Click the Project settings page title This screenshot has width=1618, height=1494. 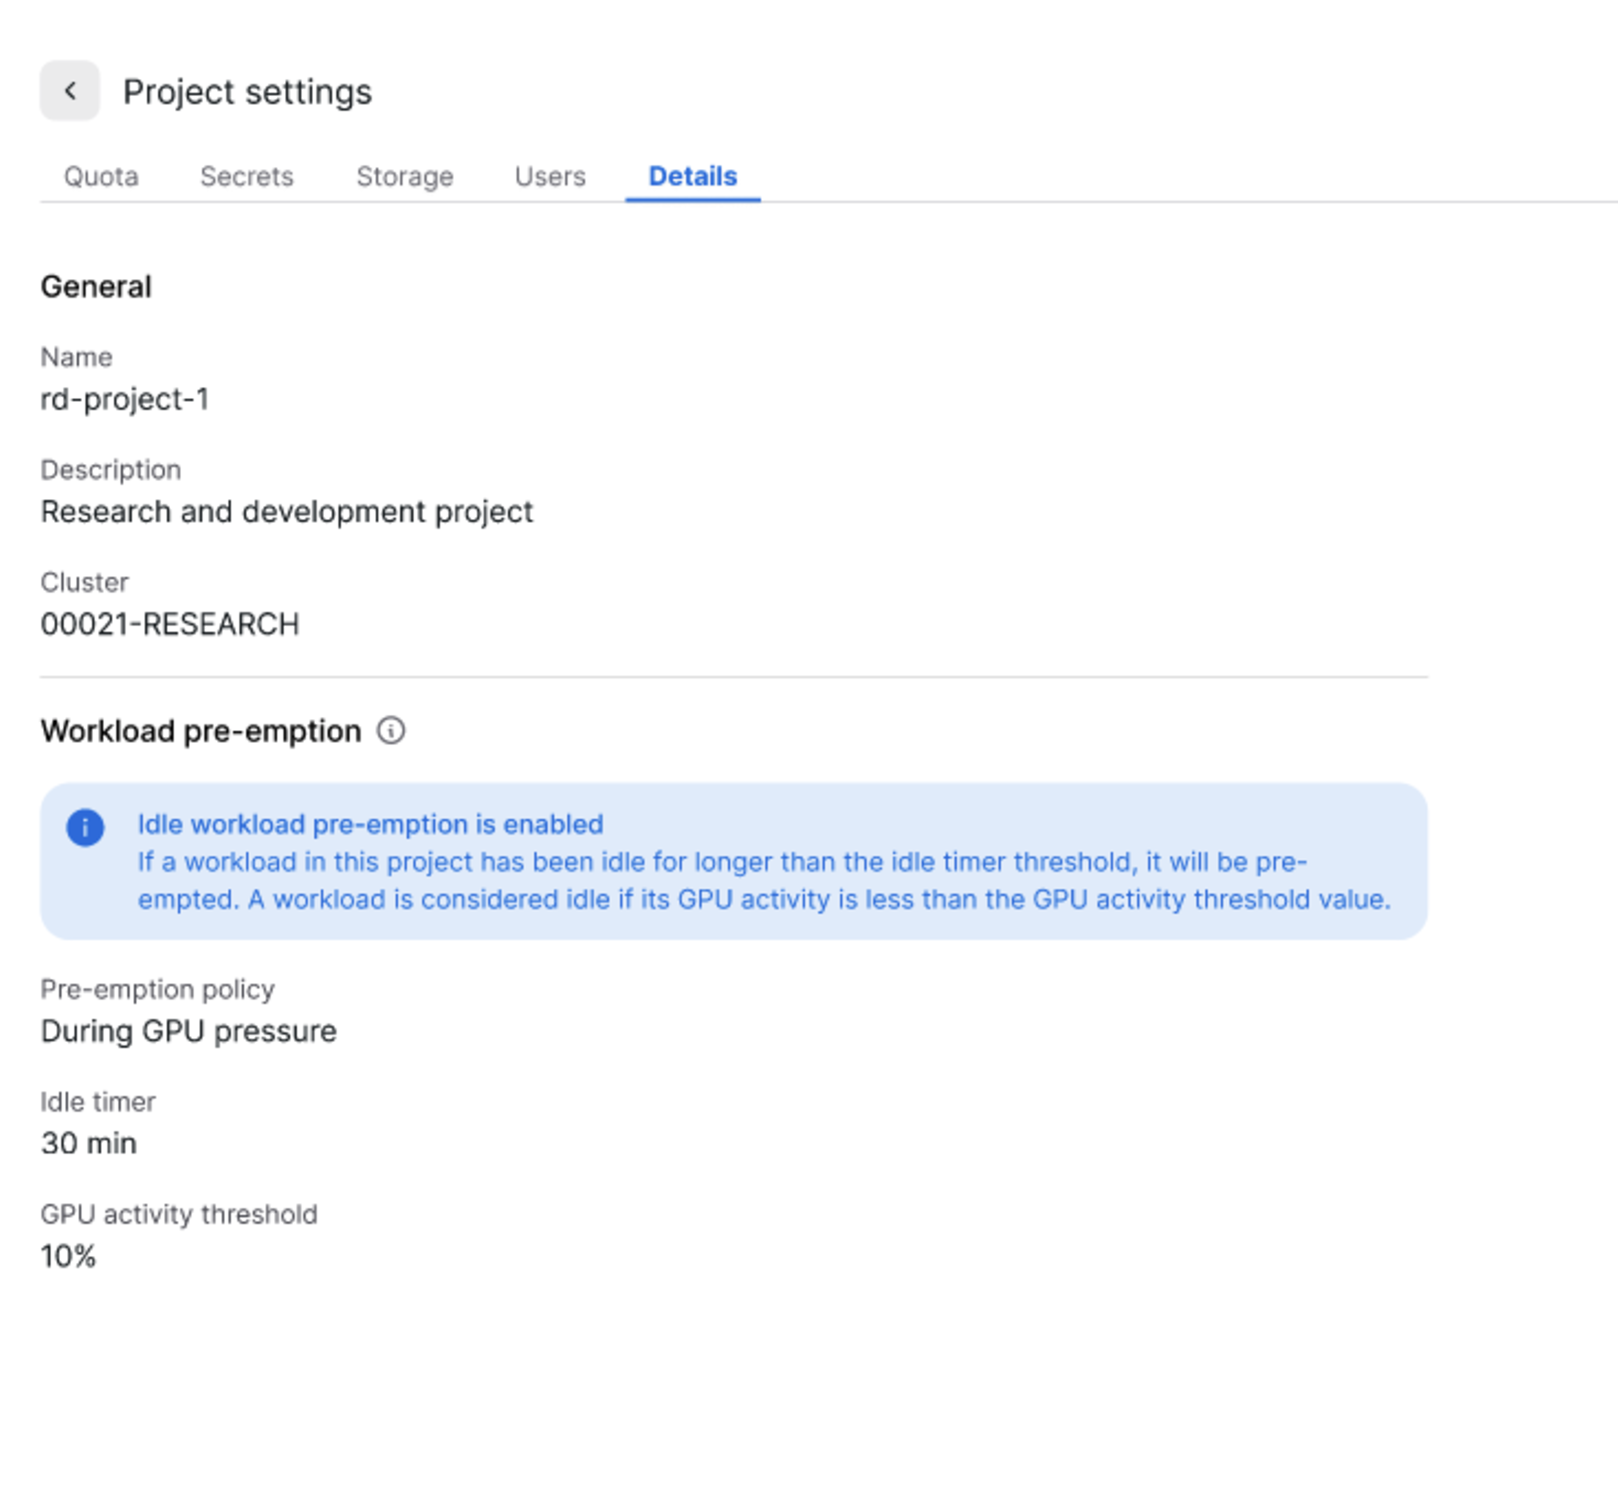point(247,92)
